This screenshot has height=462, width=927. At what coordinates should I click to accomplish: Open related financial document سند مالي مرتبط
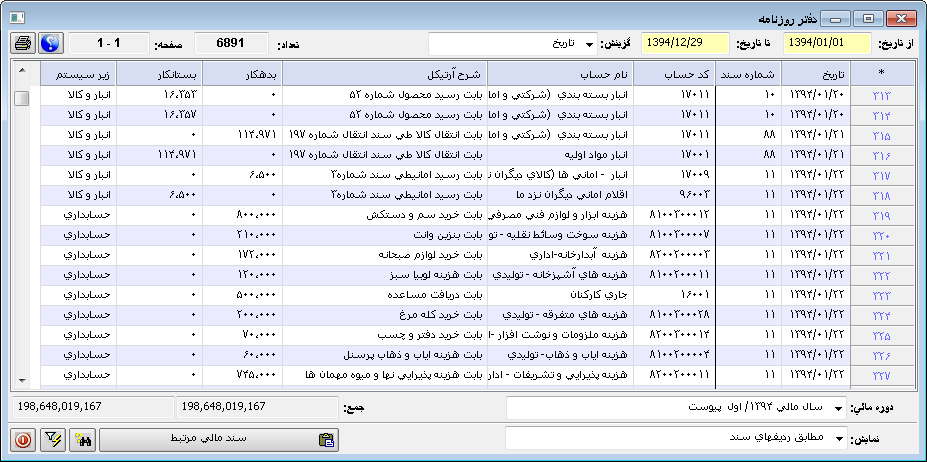point(219,440)
